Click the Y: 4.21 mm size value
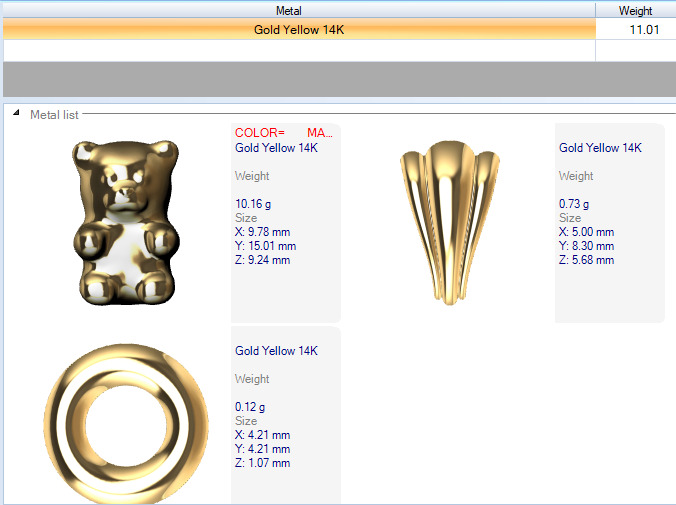 [x=263, y=449]
